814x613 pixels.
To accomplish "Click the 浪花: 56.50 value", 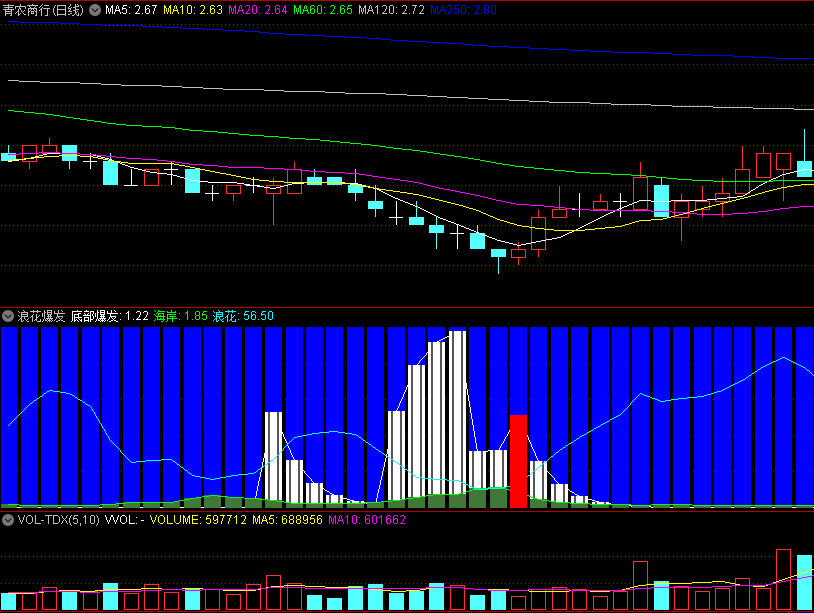I will click(243, 316).
